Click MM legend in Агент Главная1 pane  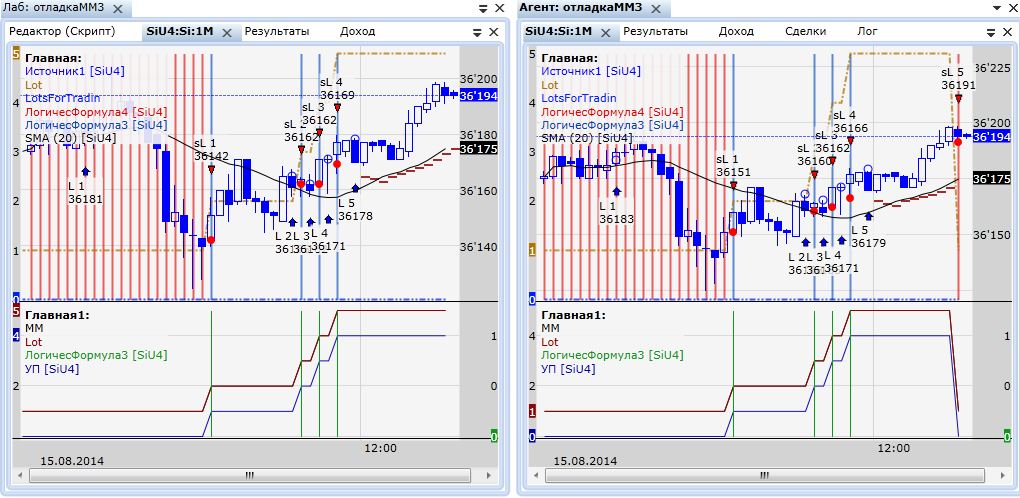coord(550,328)
